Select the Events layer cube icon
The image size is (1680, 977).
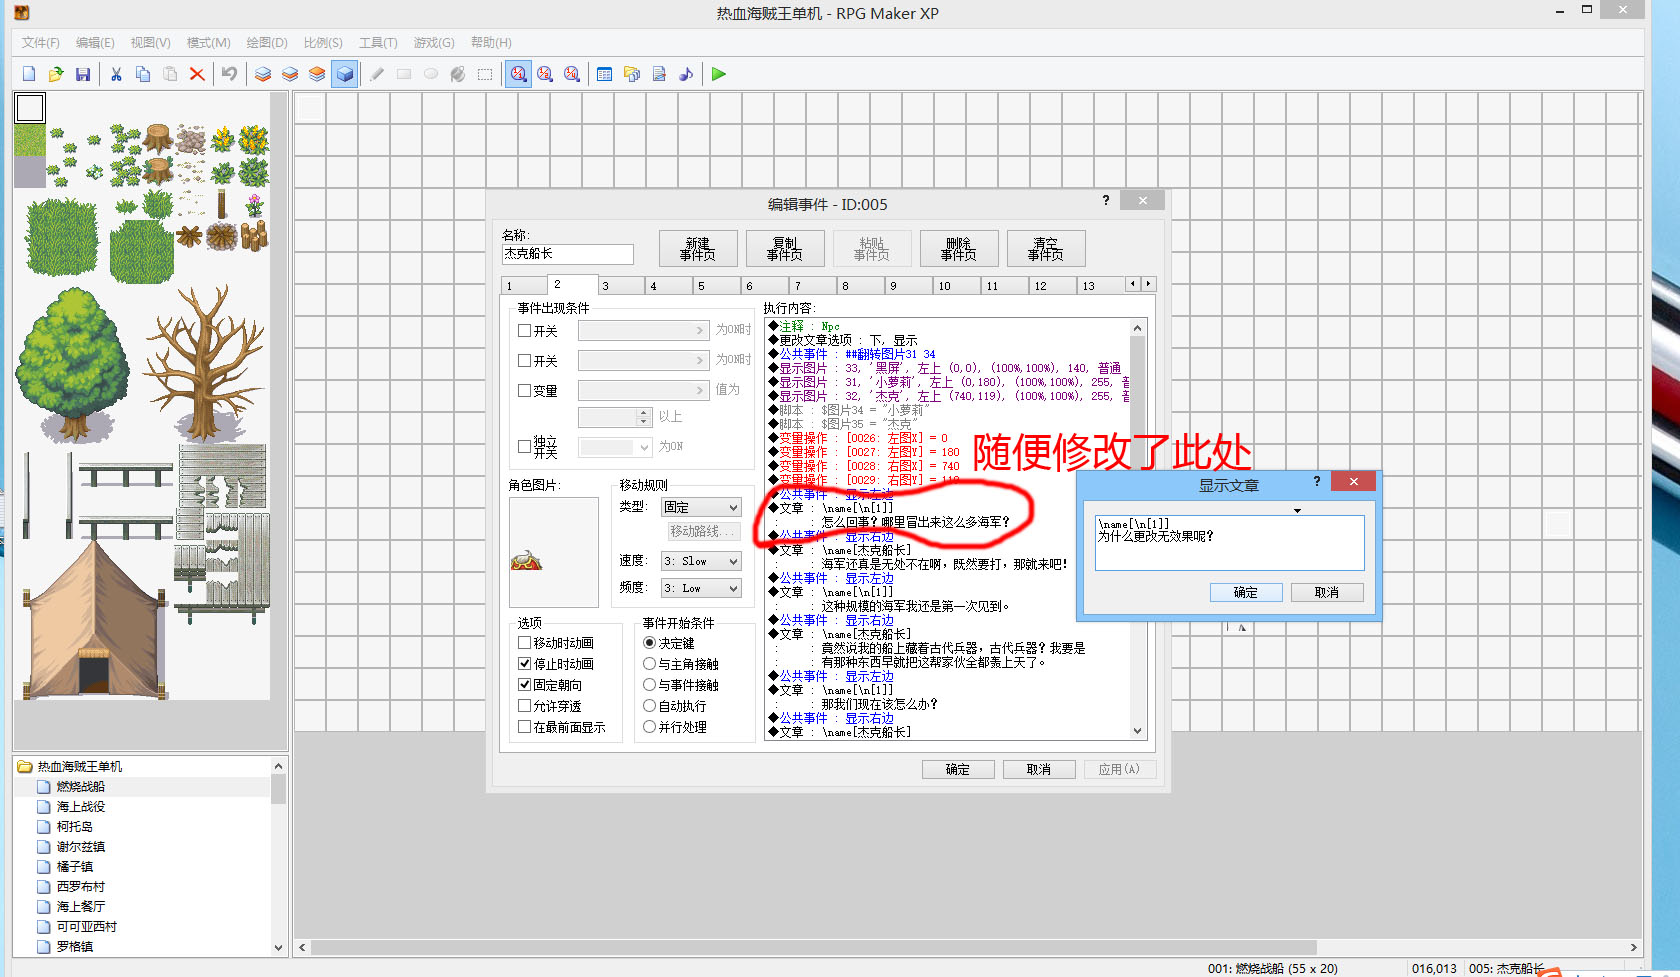pos(344,74)
